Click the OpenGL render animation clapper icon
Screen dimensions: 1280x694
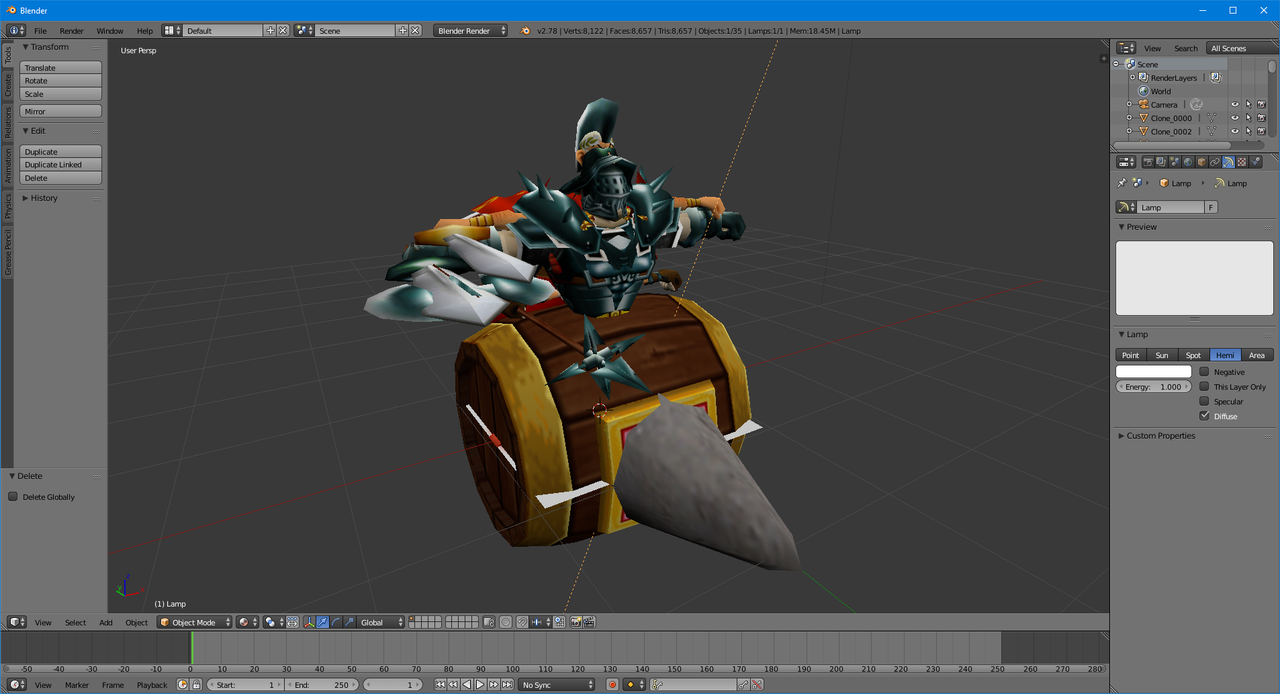click(x=589, y=622)
